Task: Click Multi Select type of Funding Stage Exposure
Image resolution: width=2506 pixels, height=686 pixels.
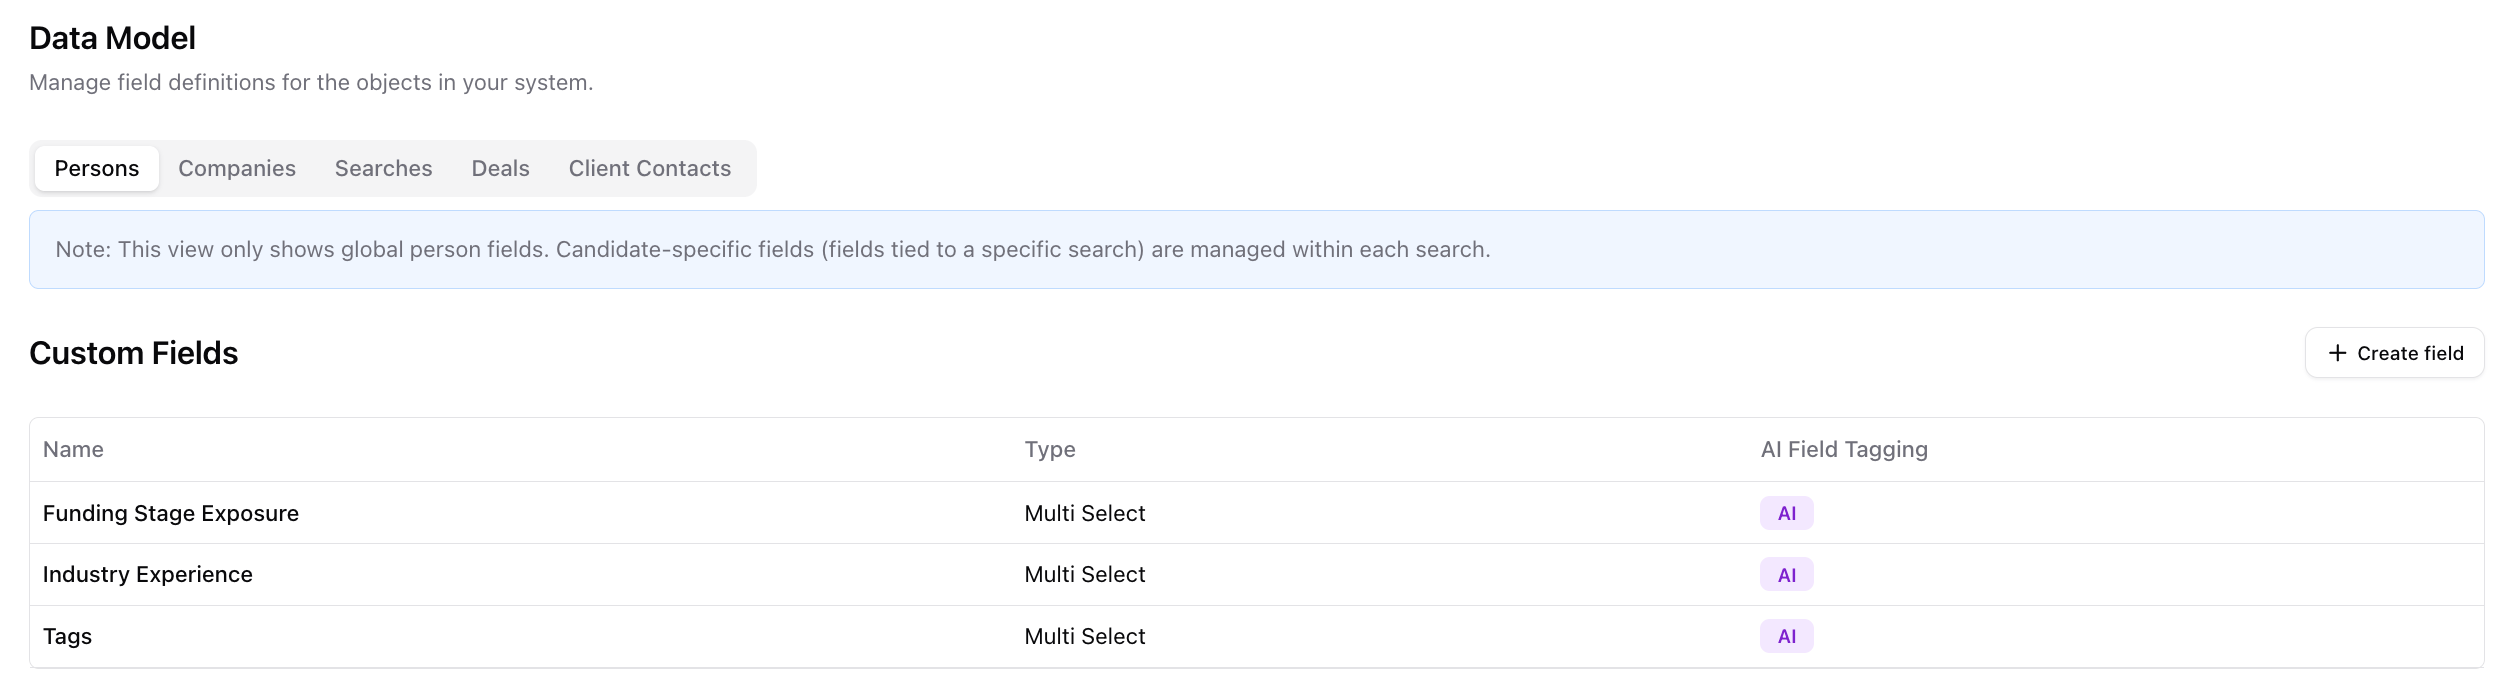Action: tap(1085, 513)
